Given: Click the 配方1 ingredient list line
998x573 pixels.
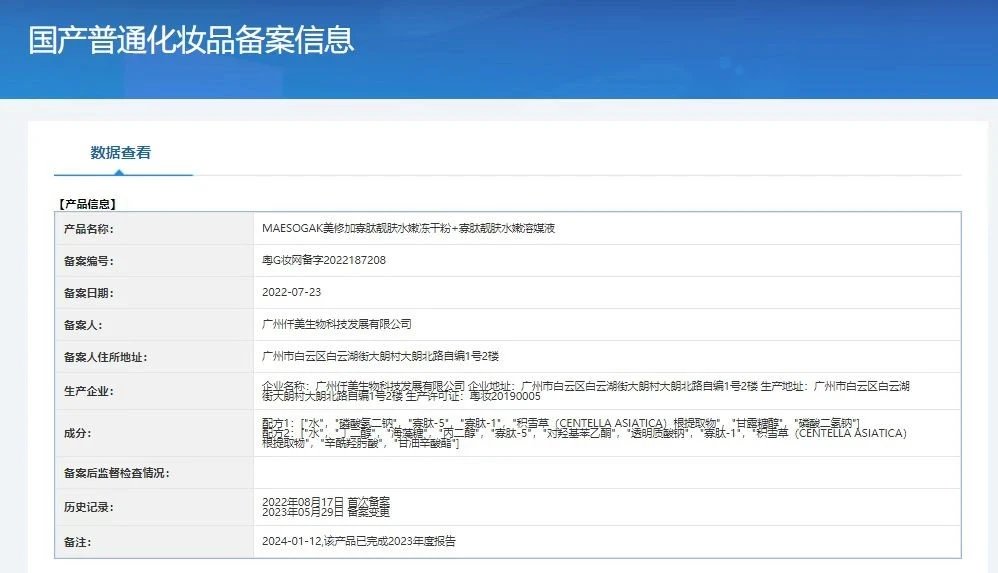Looking at the screenshot, I should (x=561, y=423).
